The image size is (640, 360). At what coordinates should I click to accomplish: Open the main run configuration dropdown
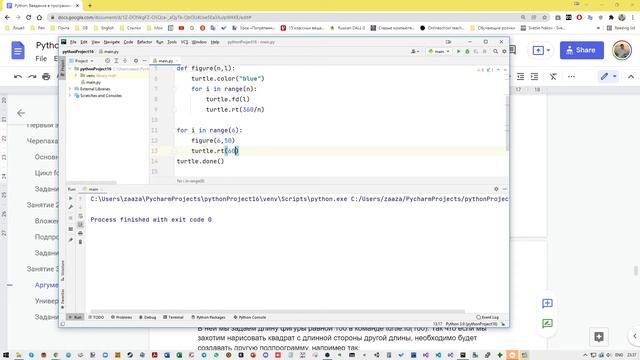click(x=439, y=51)
